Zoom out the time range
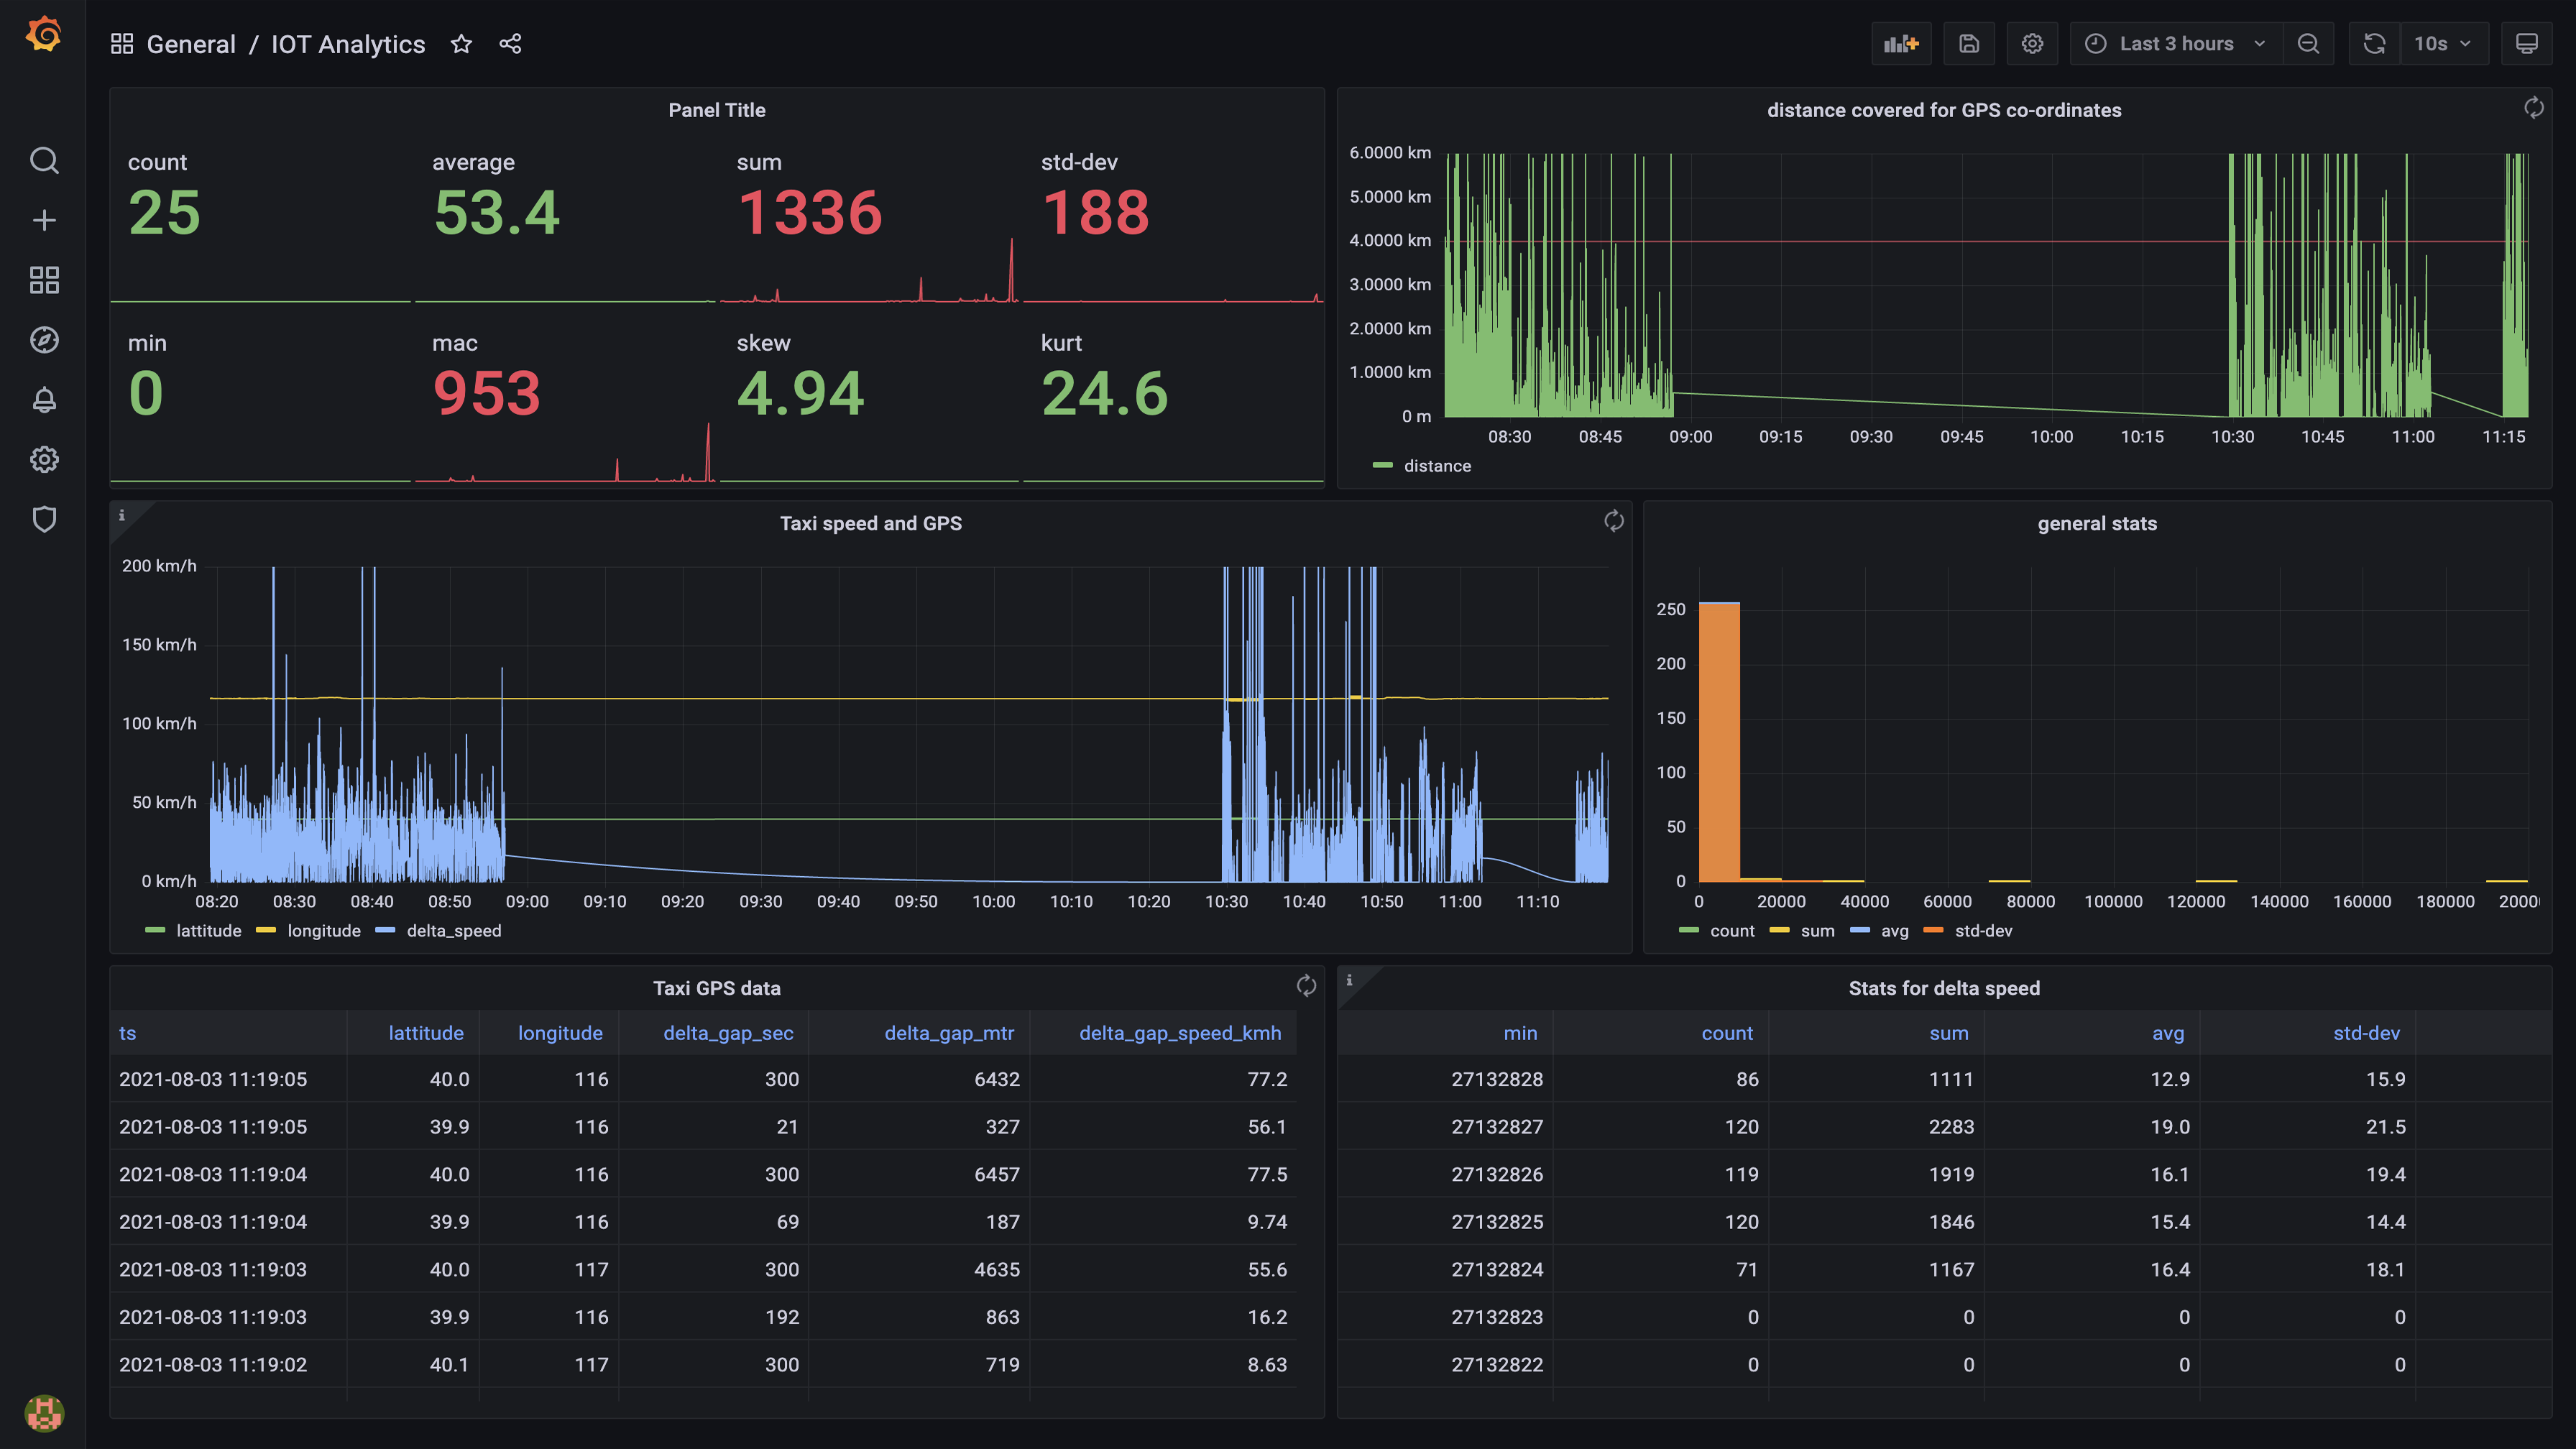Viewport: 2576px width, 1449px height. [2308, 43]
